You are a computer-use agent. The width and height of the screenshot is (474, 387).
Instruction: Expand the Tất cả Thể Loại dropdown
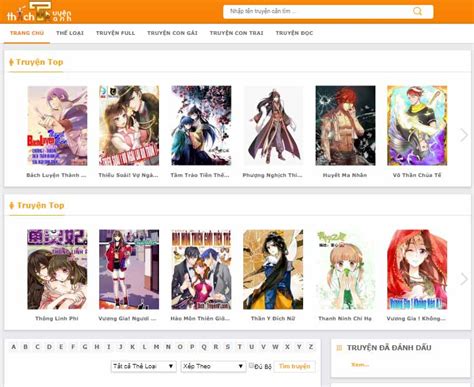point(143,366)
